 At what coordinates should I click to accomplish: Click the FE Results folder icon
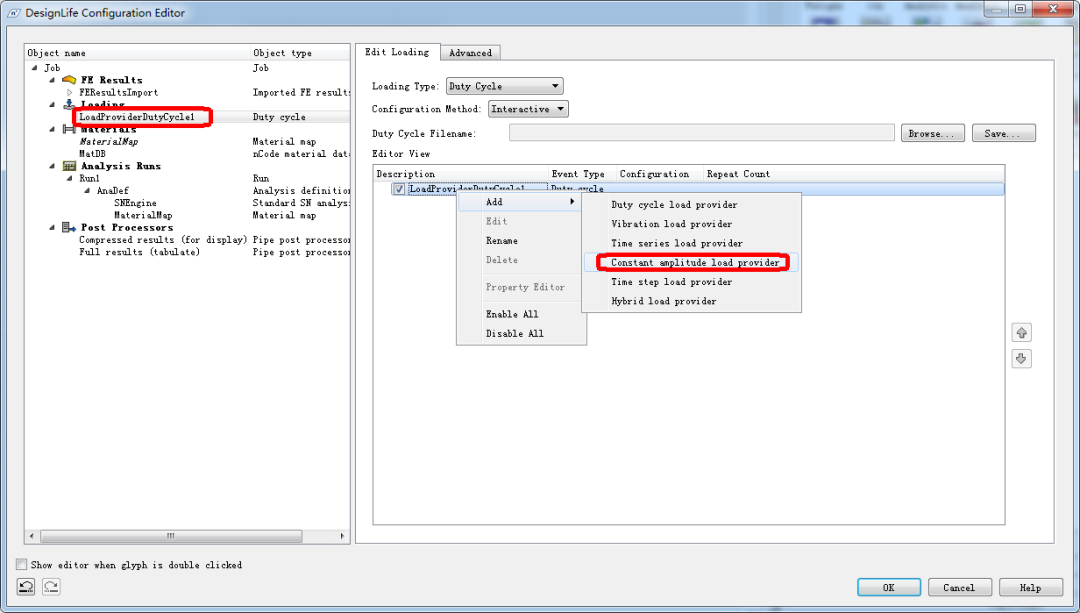(x=69, y=80)
